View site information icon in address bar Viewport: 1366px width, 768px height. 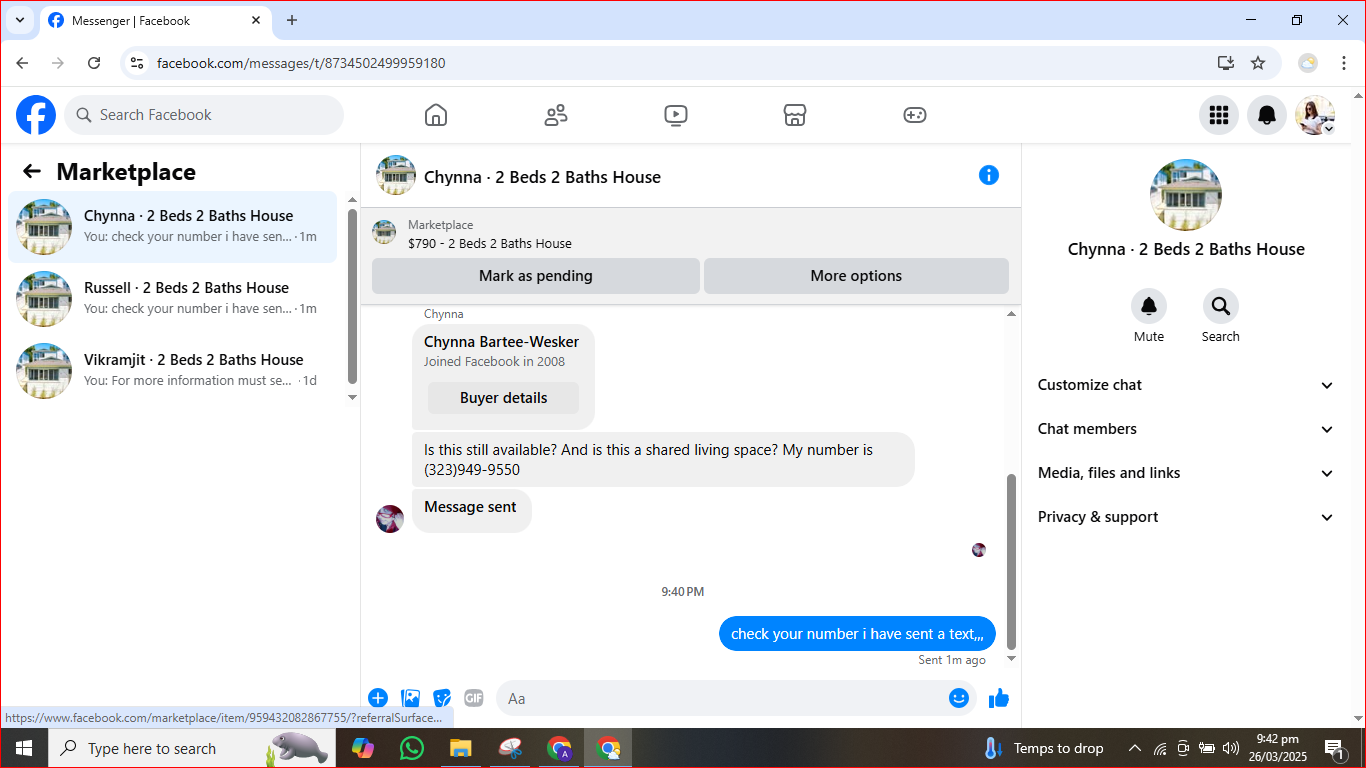click(138, 63)
